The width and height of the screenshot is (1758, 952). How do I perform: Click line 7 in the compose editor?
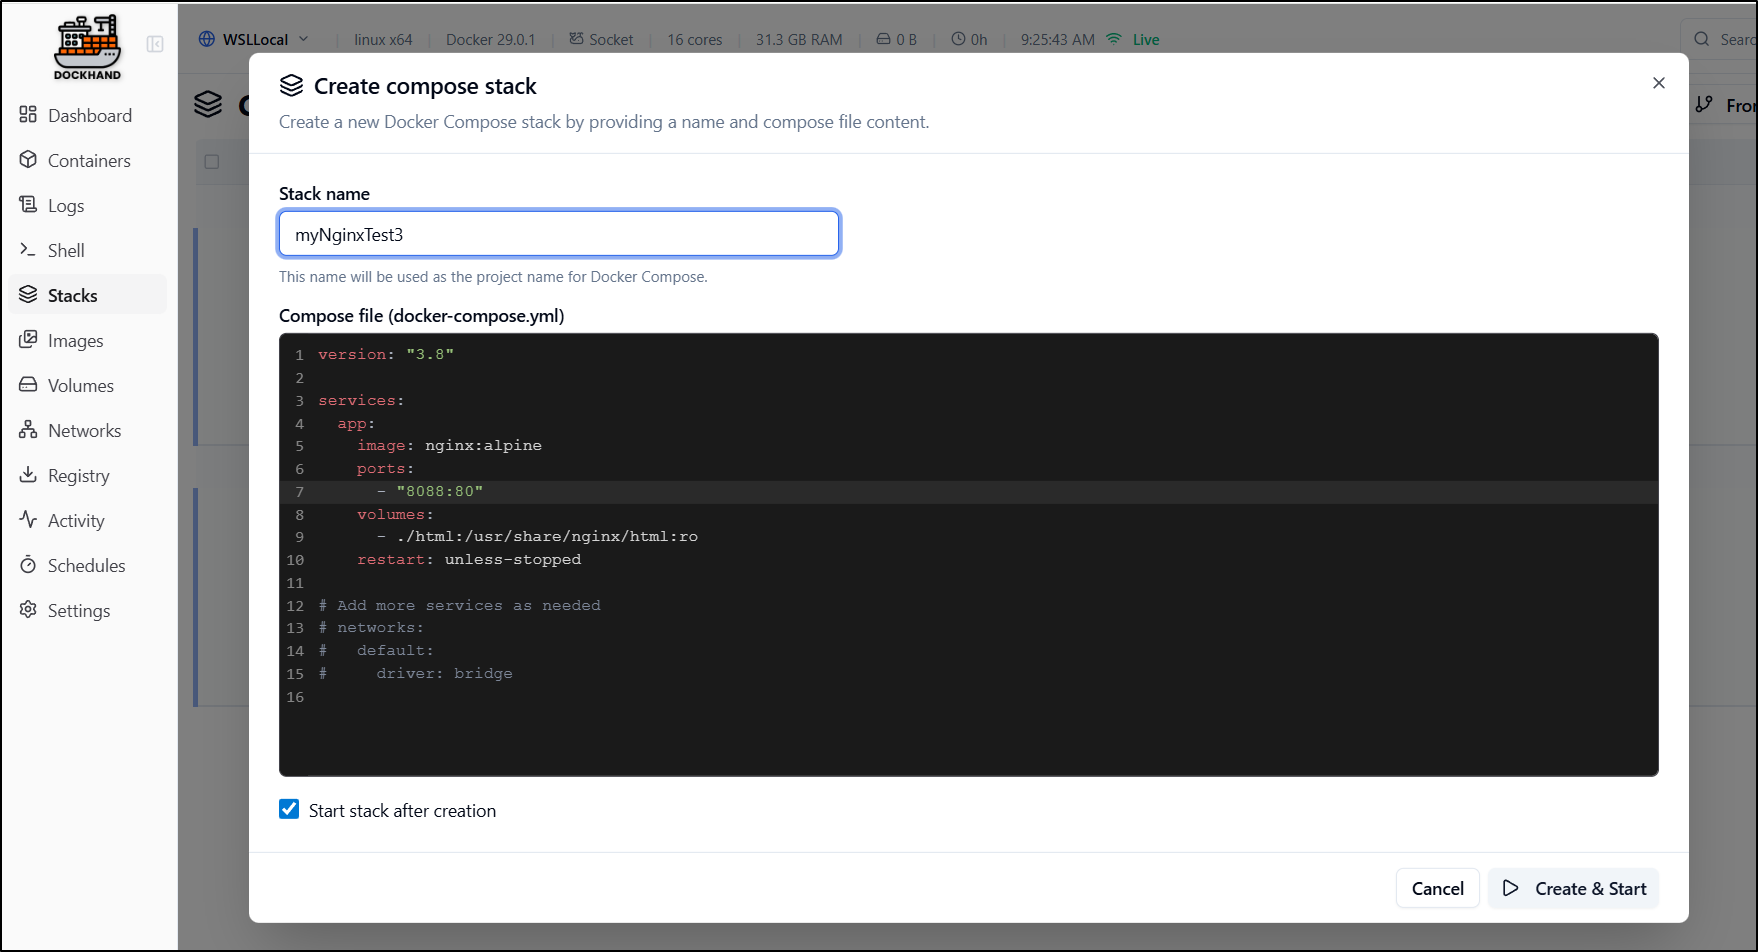tap(700, 492)
